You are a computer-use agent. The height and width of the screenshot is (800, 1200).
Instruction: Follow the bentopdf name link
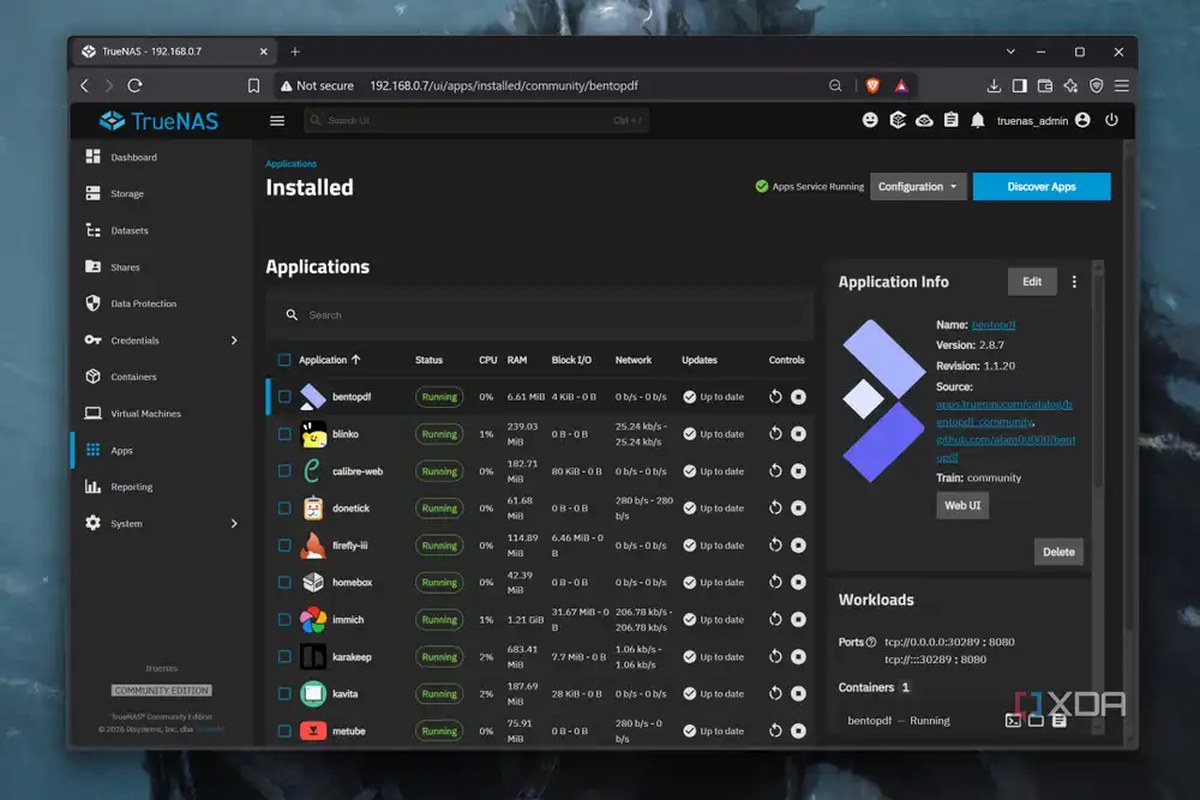point(994,325)
